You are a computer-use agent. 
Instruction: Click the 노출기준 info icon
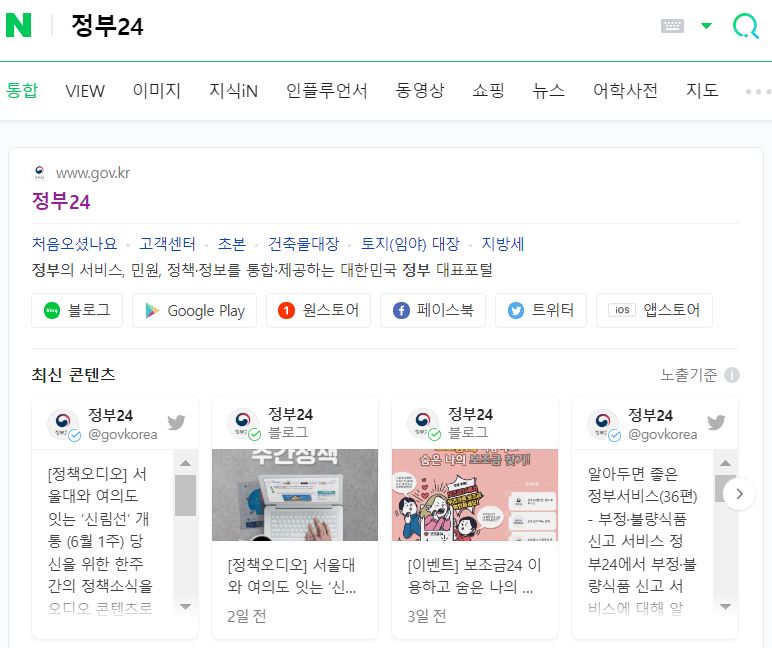[732, 375]
